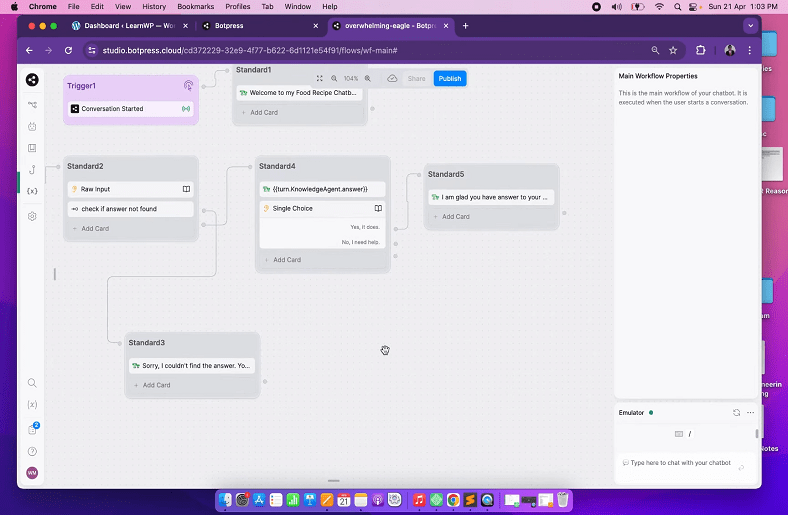The image size is (788, 515).
Task: Open the Profiles menu in menu bar
Action: [x=238, y=7]
